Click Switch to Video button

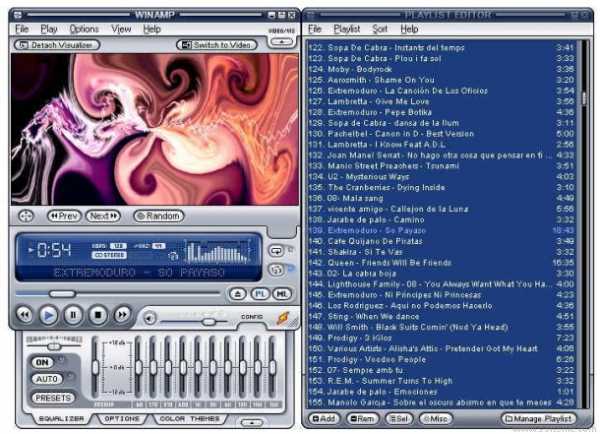point(217,45)
